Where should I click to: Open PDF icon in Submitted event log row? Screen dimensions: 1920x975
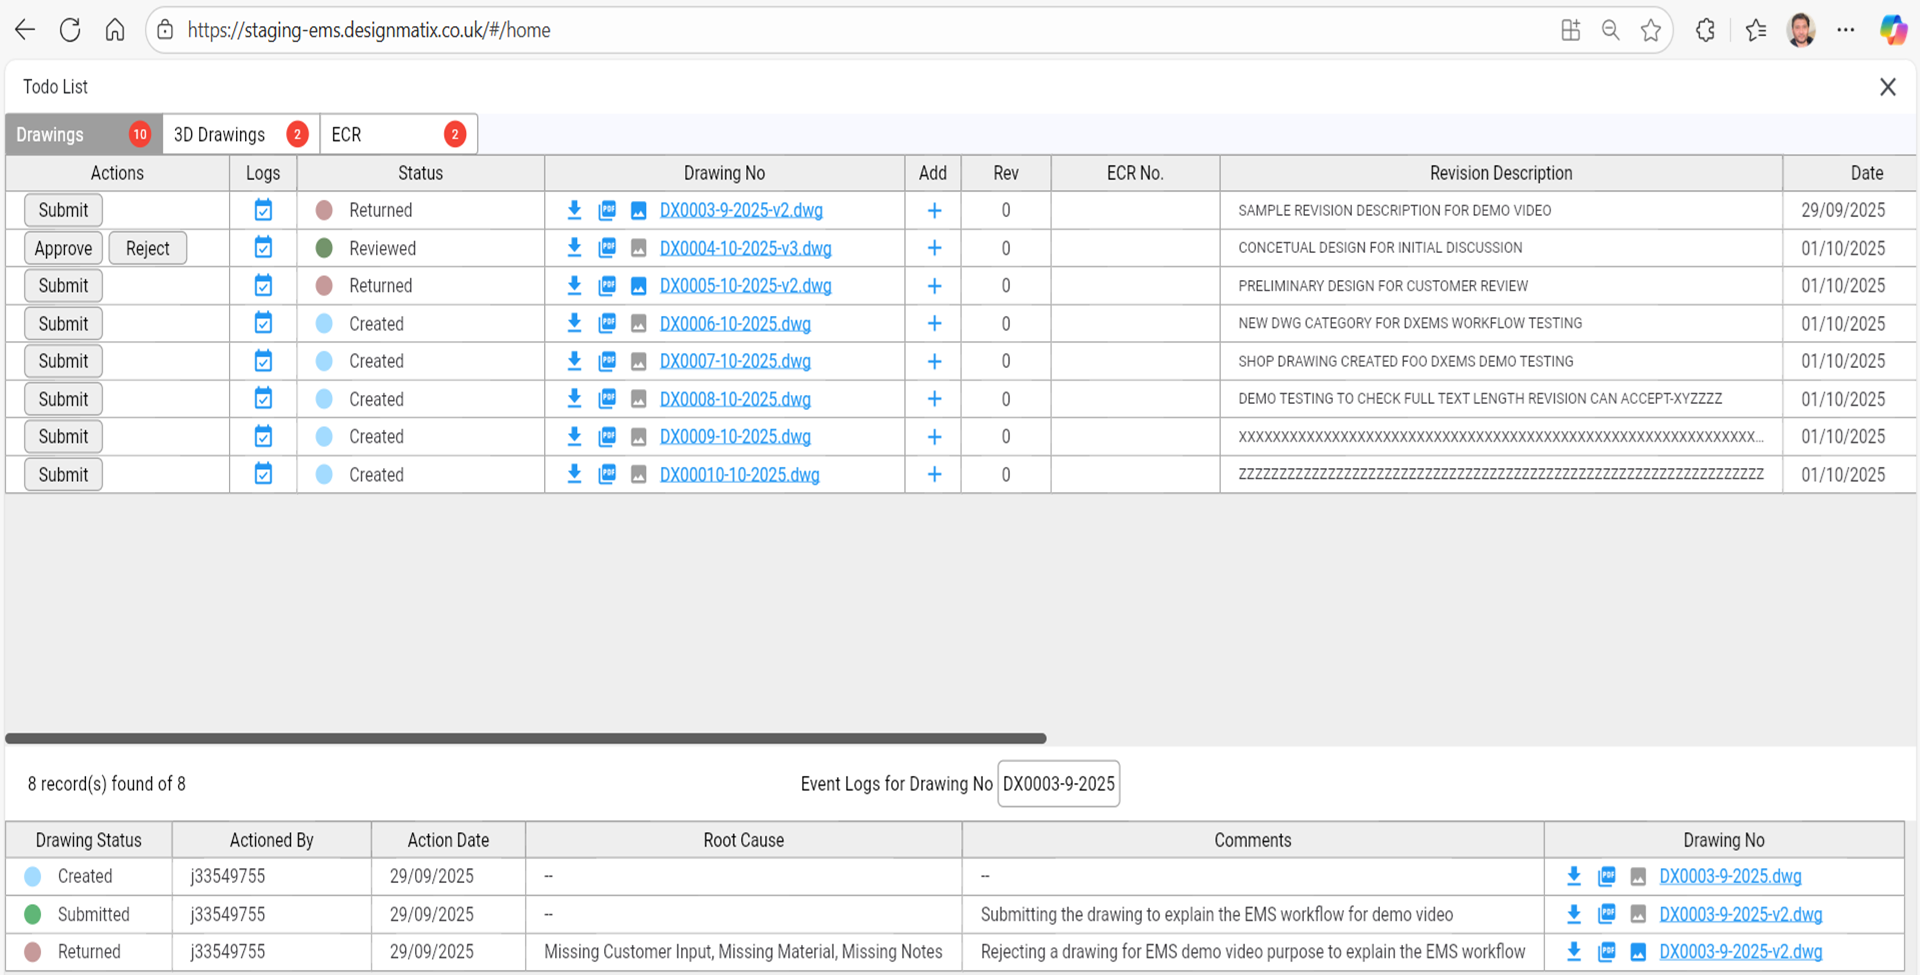click(x=1606, y=914)
